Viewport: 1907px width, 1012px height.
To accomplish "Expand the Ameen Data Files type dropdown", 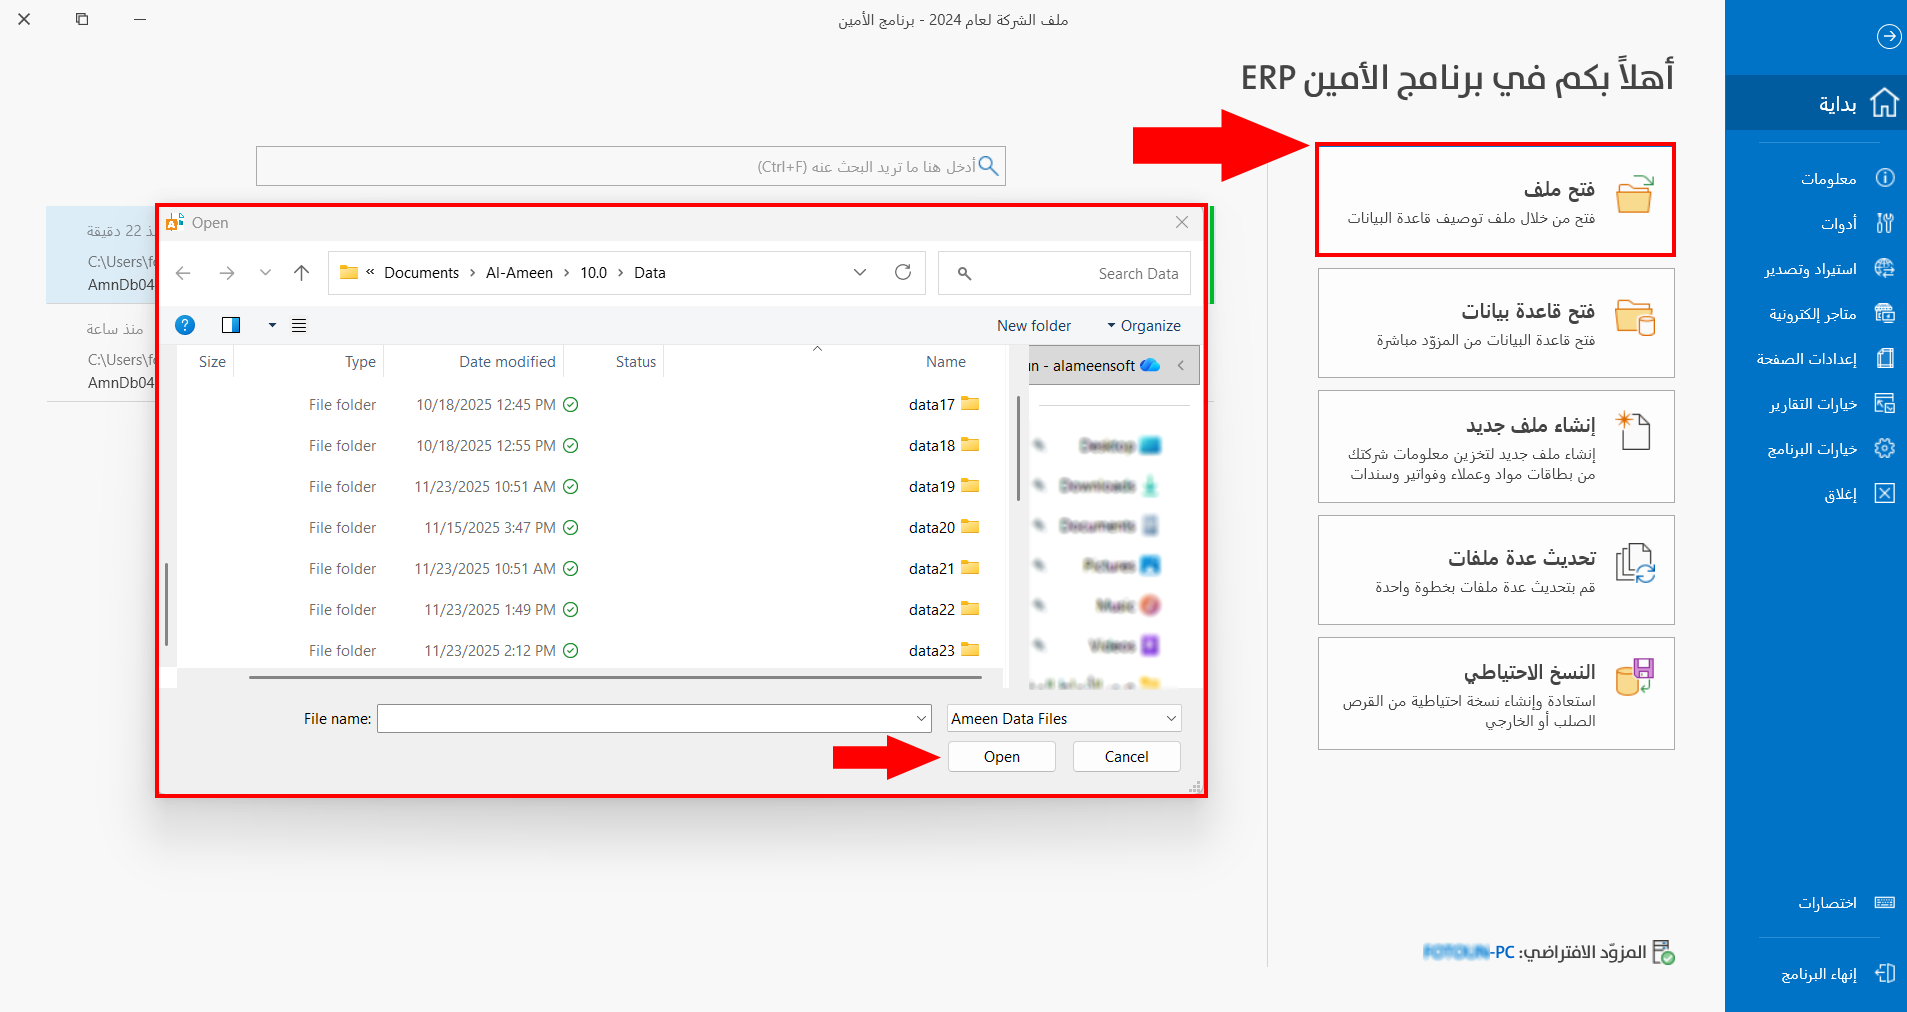I will tap(1171, 719).
